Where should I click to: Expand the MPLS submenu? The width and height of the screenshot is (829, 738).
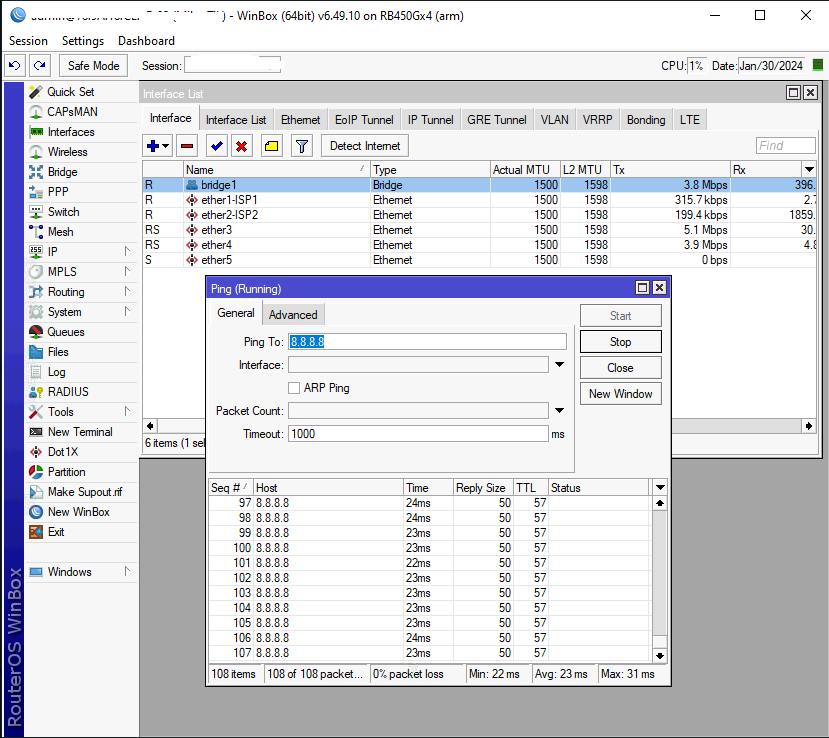(127, 272)
